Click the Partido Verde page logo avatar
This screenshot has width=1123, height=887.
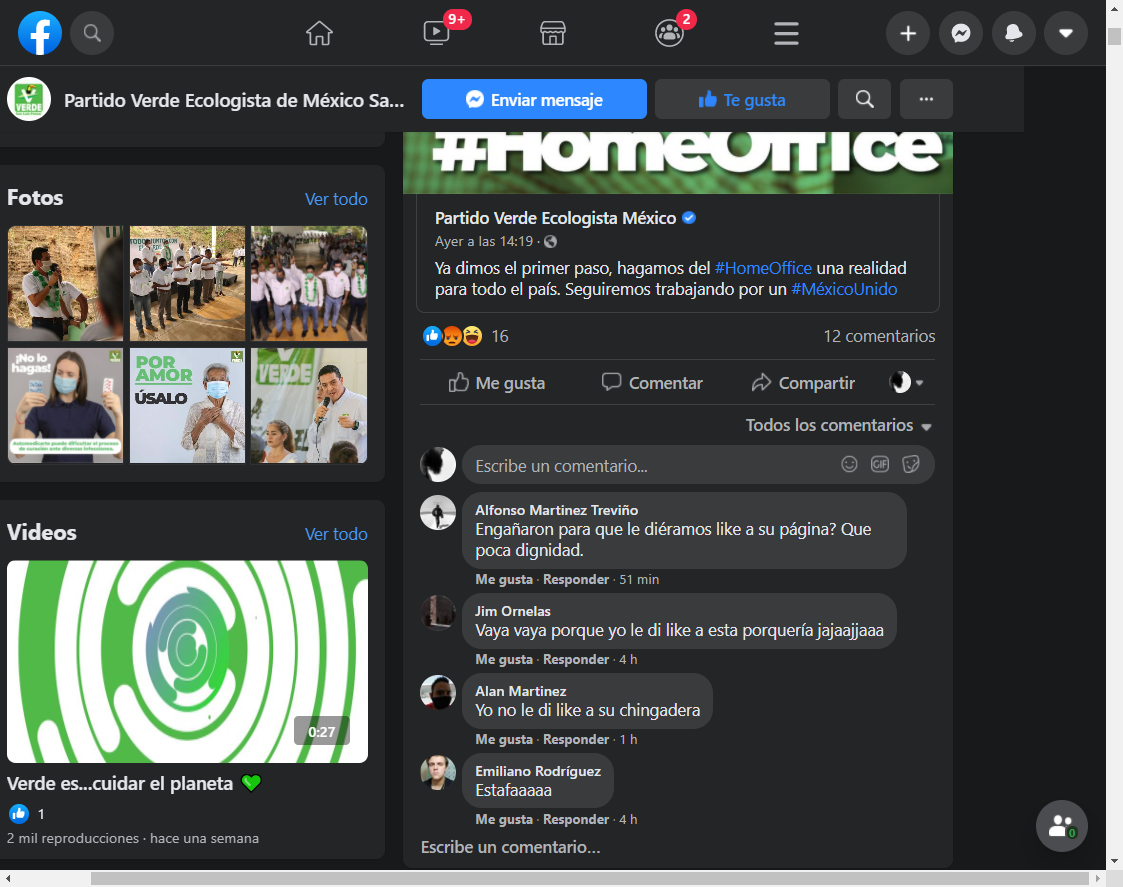tap(29, 99)
